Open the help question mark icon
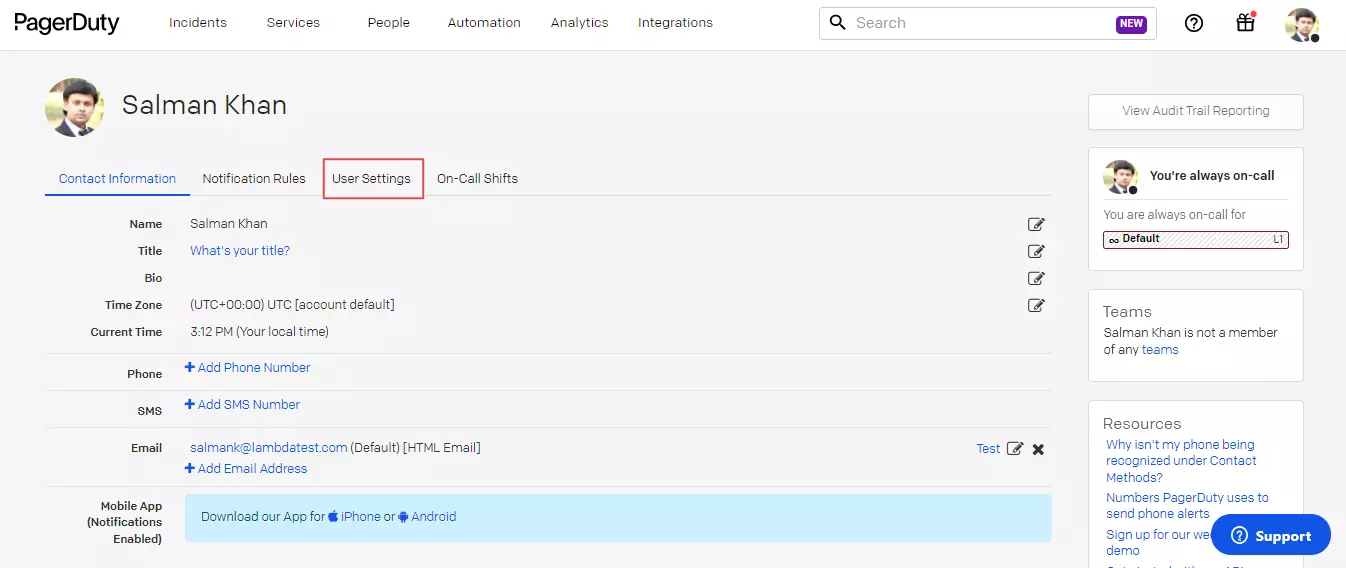 (1193, 23)
